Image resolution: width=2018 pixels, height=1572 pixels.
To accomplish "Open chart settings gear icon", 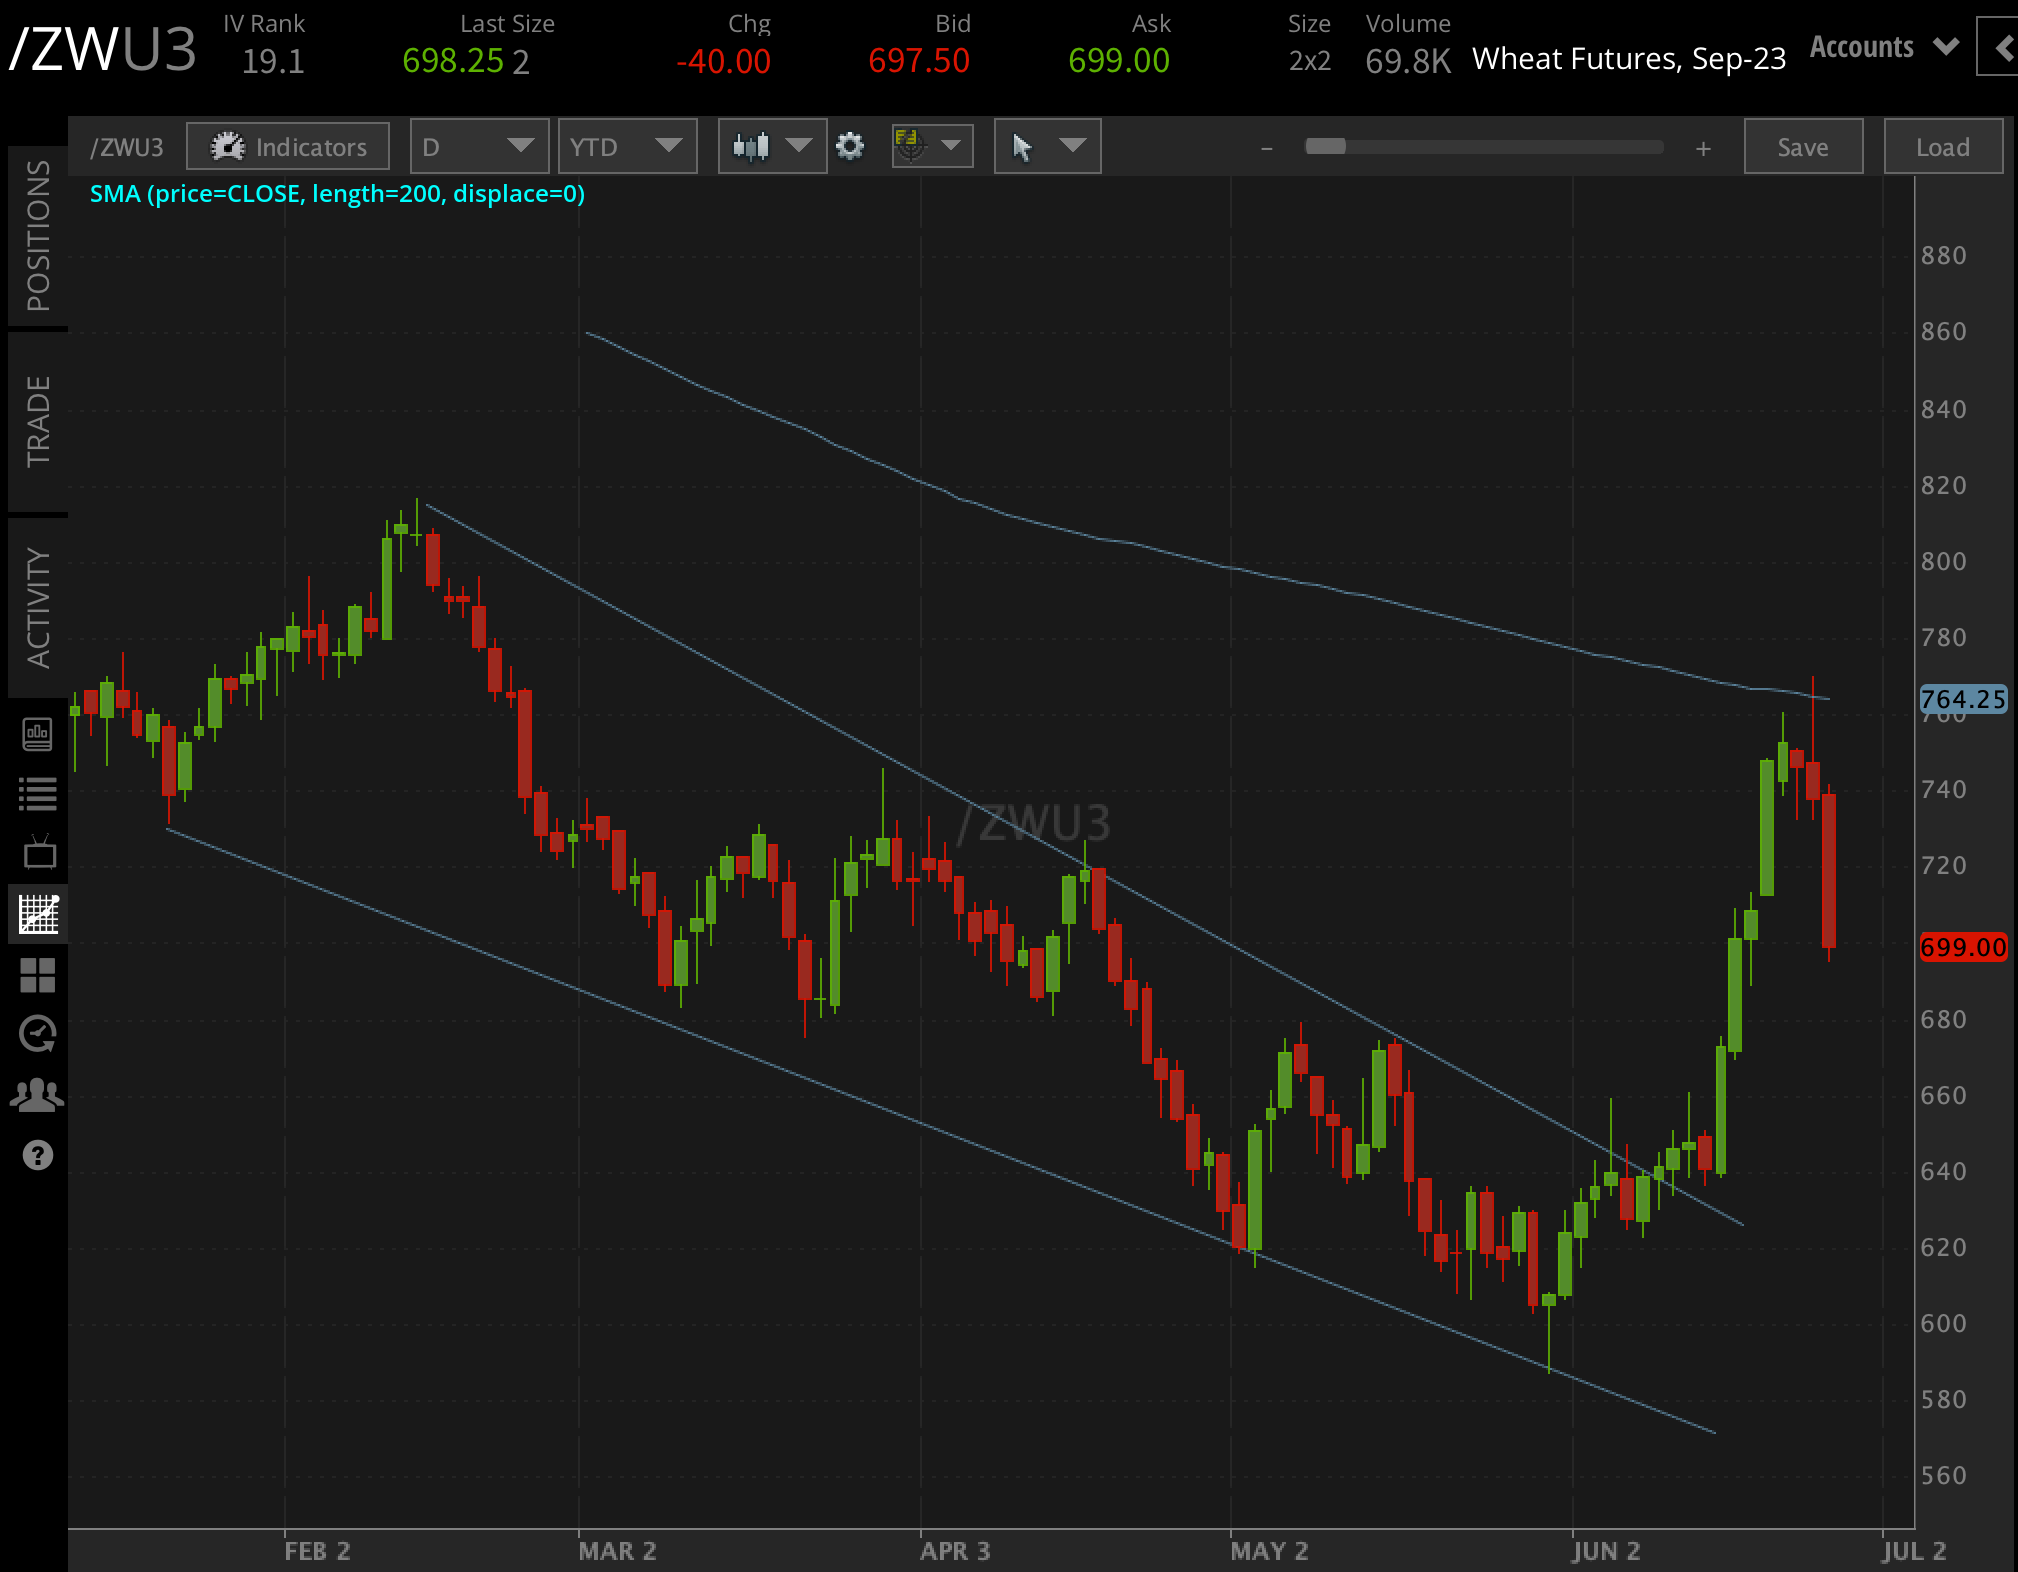I will (x=850, y=147).
